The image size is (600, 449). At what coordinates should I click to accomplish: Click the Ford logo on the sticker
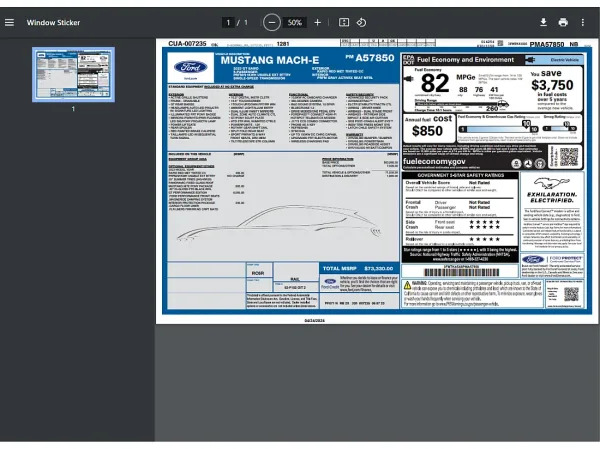click(191, 68)
